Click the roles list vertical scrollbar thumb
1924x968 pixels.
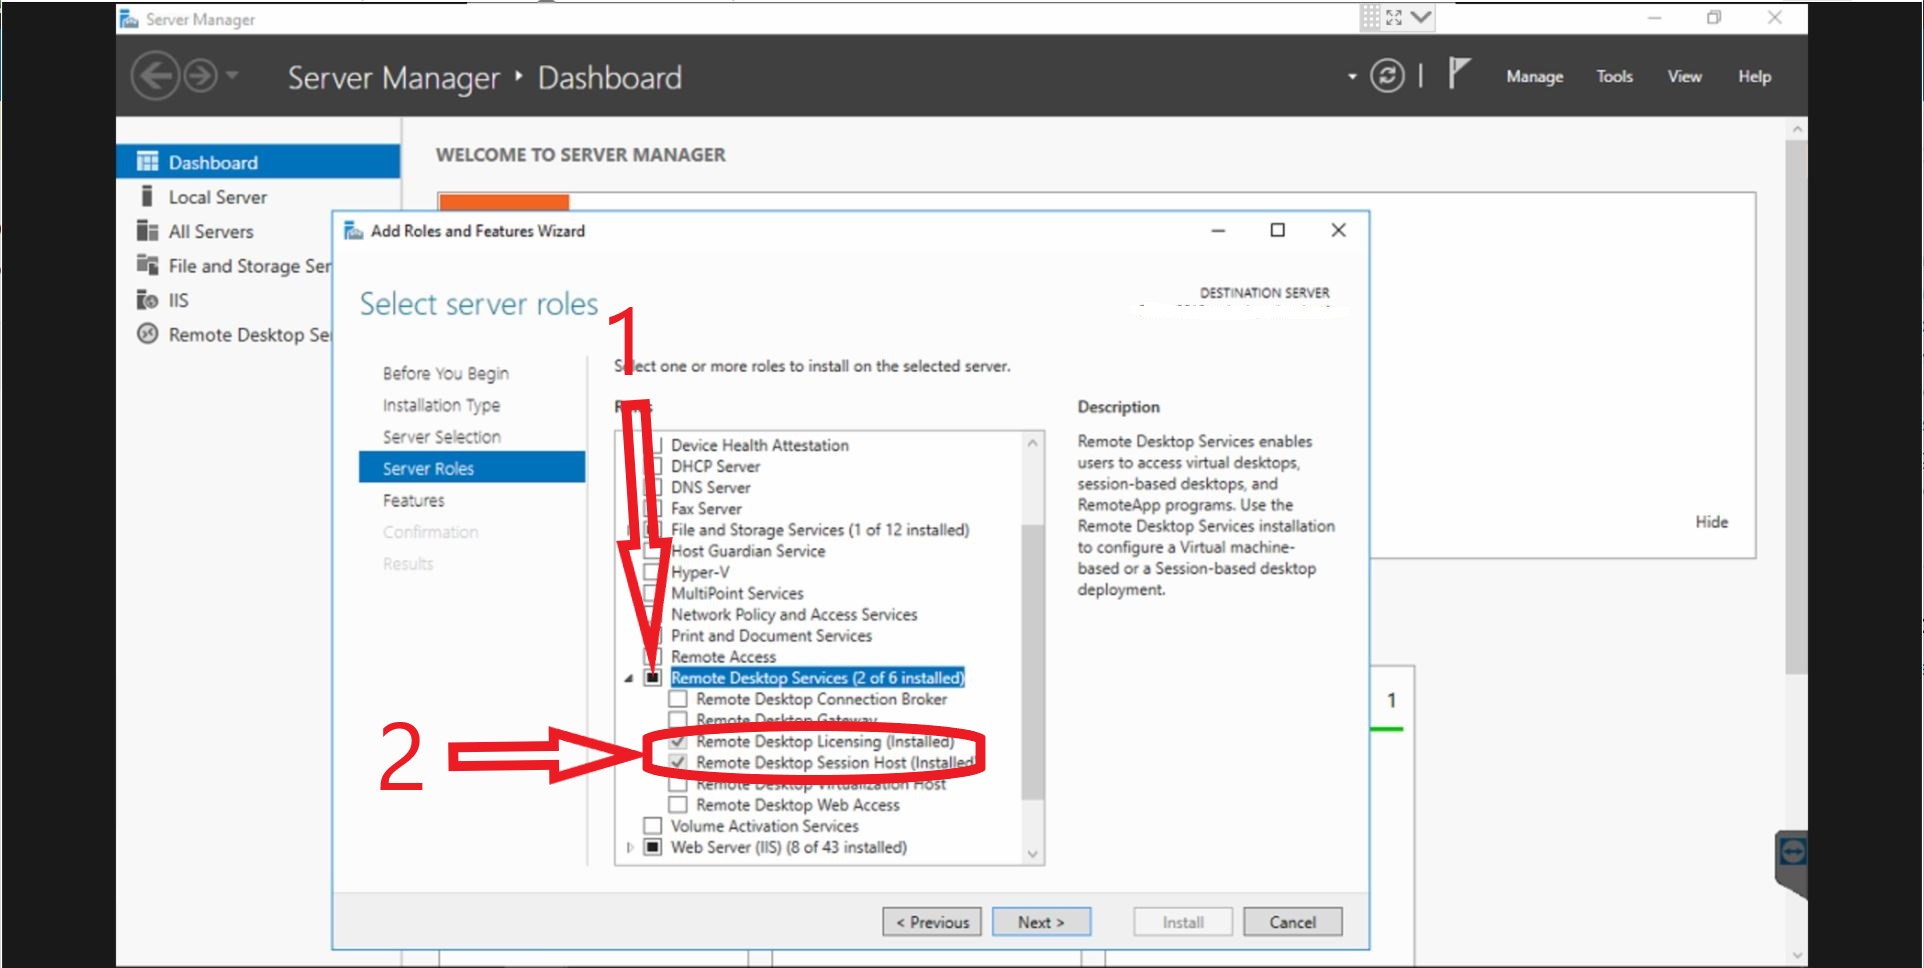[1033, 661]
